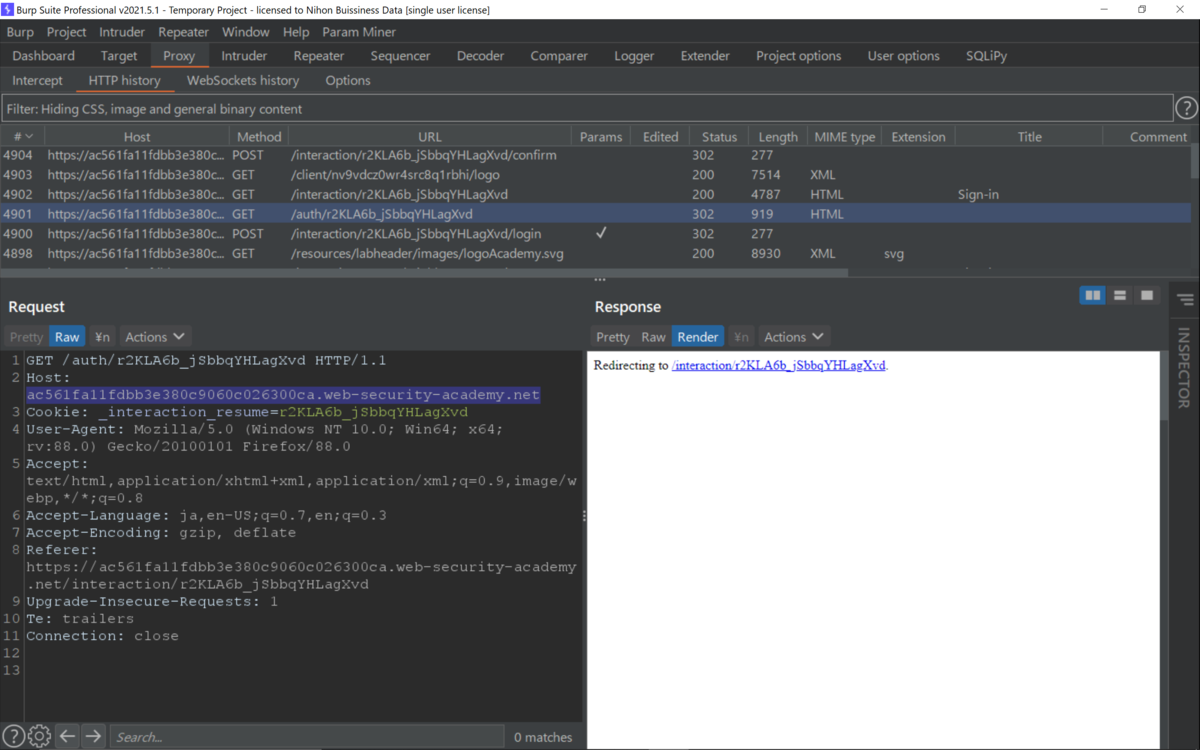Viewport: 1200px width, 750px height.
Task: Open Actions dropdown in Response pane
Action: (x=794, y=337)
